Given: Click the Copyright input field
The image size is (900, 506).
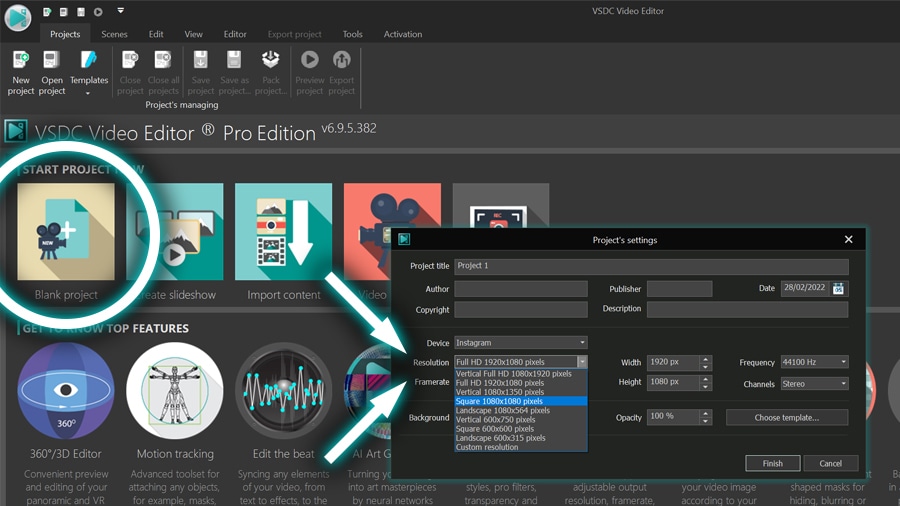Looking at the screenshot, I should [x=521, y=310].
